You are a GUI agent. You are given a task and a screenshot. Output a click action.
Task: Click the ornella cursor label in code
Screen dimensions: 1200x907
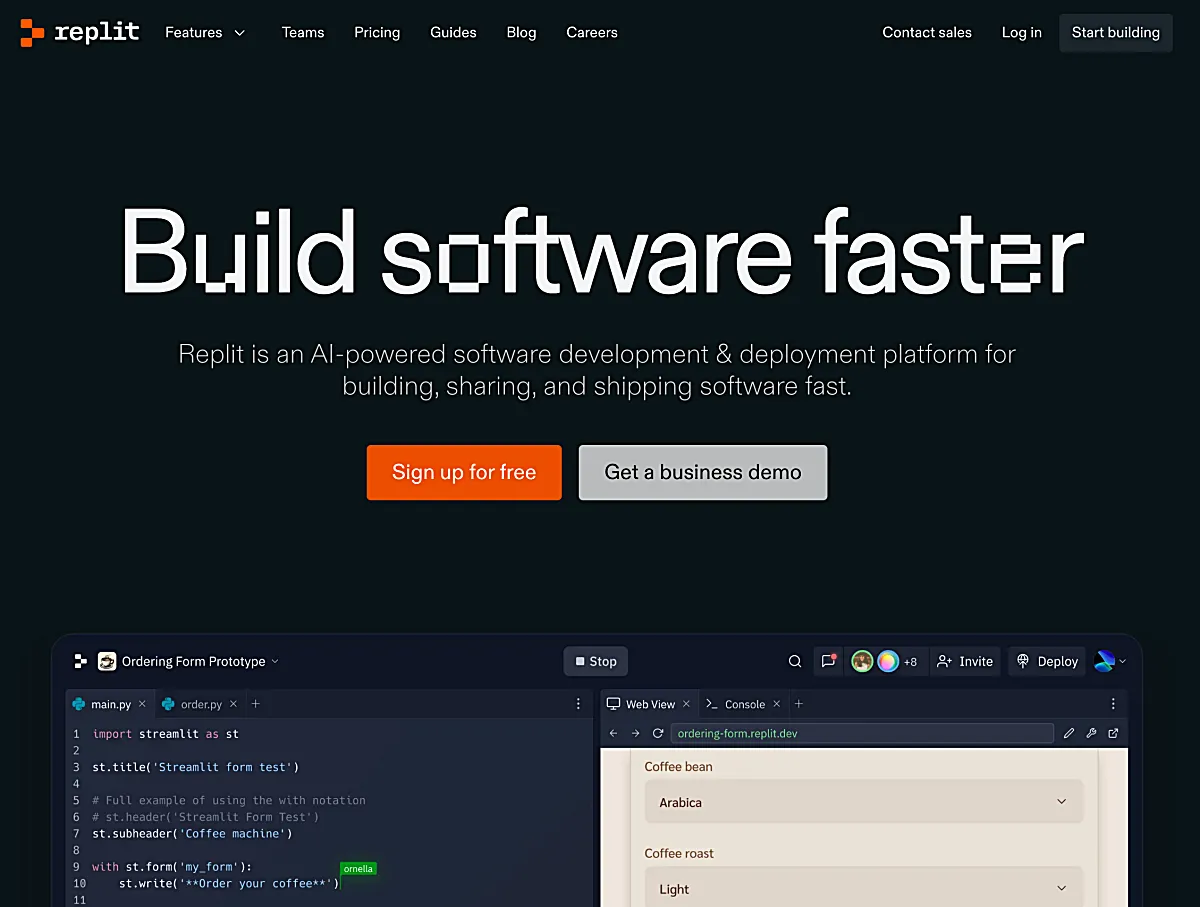[358, 868]
